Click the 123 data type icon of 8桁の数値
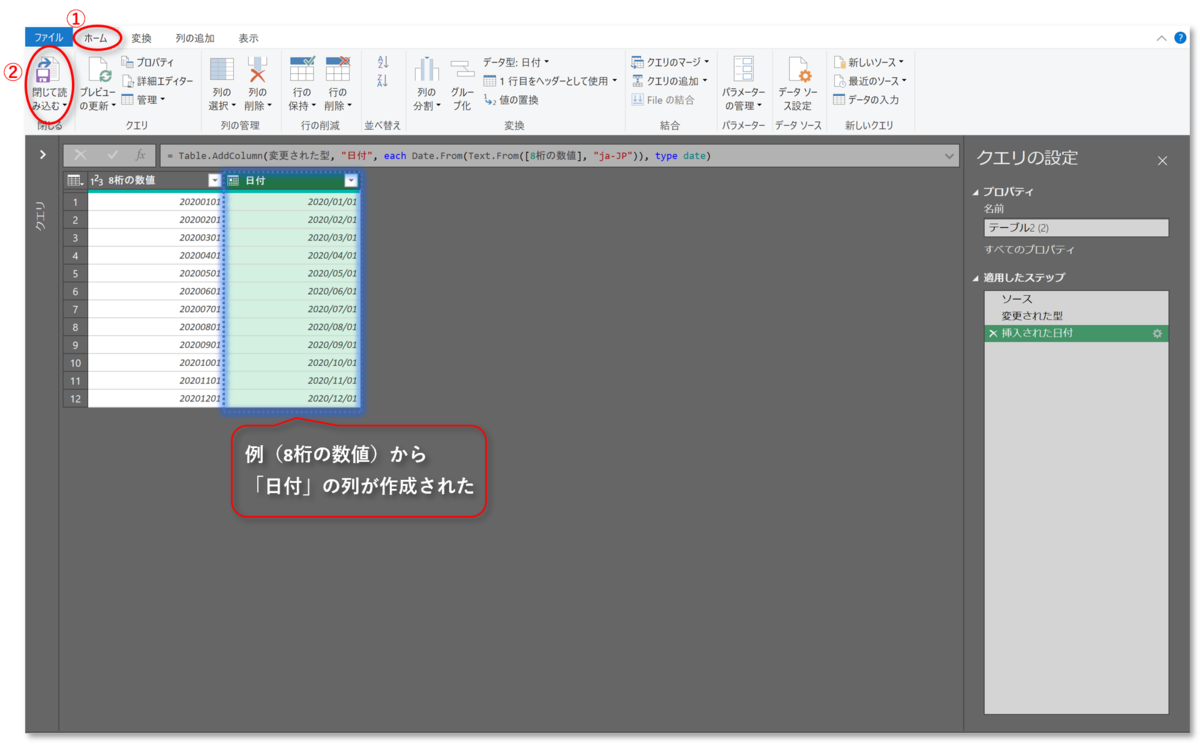The width and height of the screenshot is (1200, 745). [x=97, y=180]
